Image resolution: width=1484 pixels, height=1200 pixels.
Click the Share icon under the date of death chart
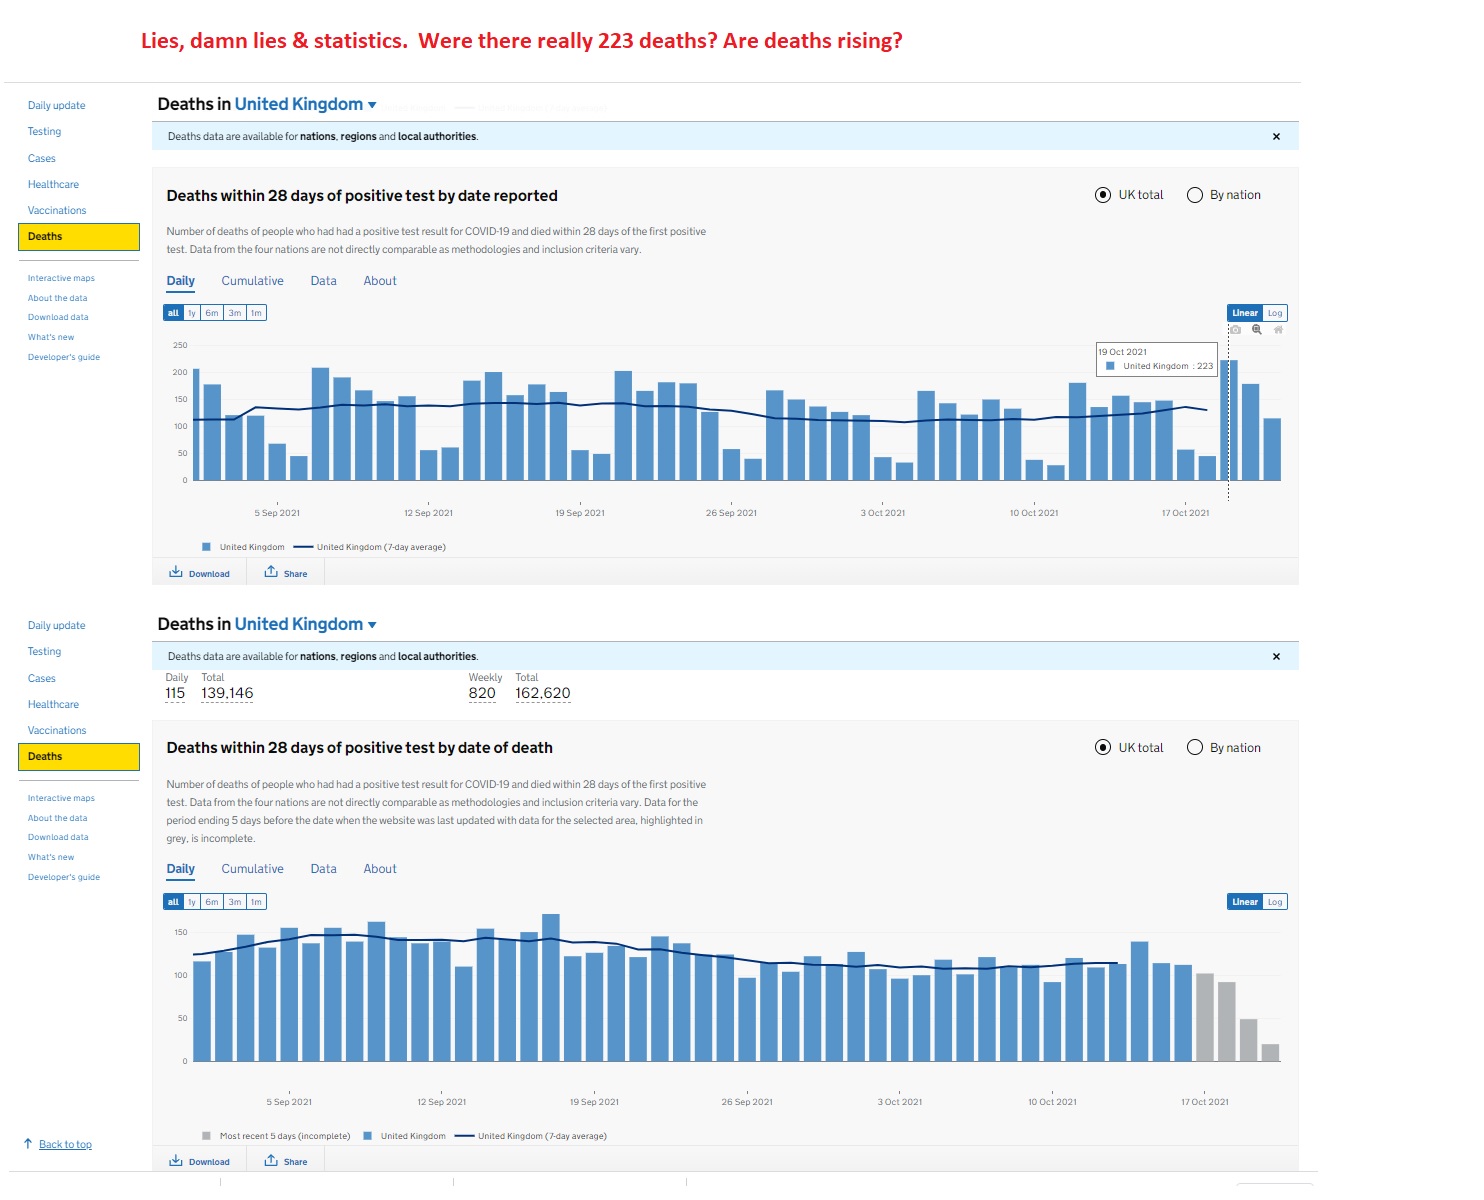click(x=271, y=1160)
